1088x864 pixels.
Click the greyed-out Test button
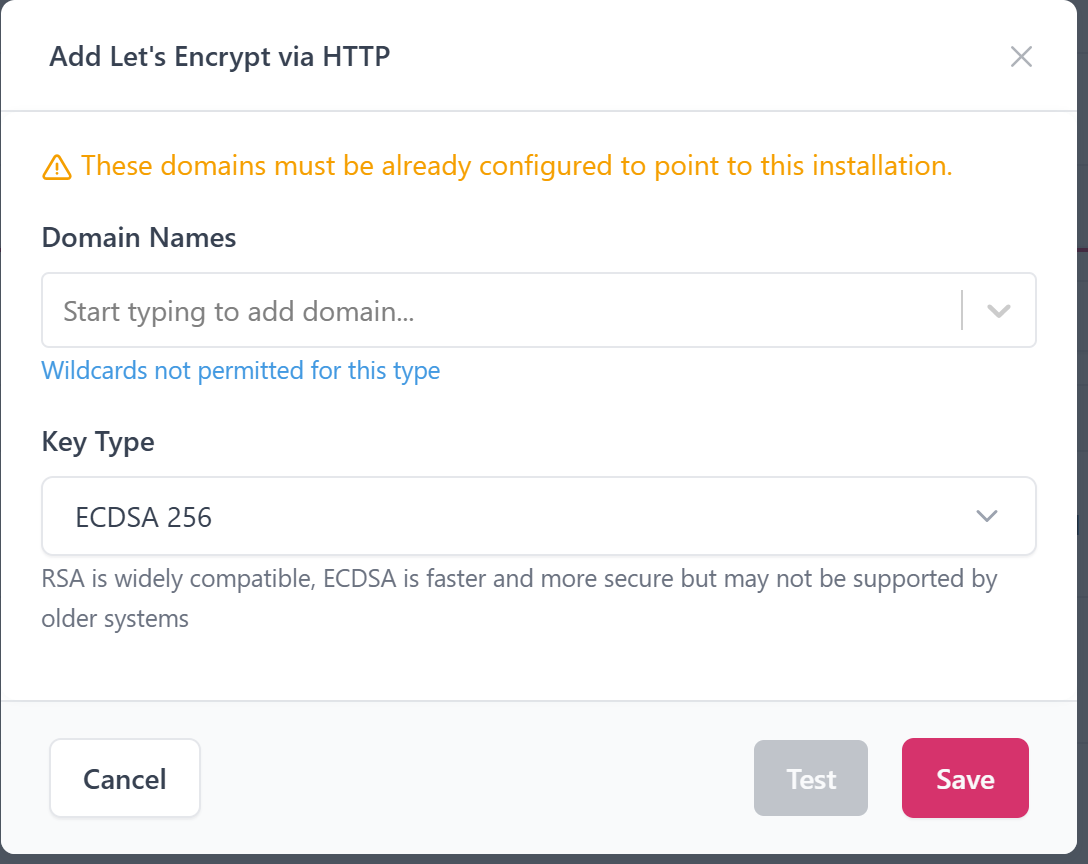pyautogui.click(x=810, y=779)
